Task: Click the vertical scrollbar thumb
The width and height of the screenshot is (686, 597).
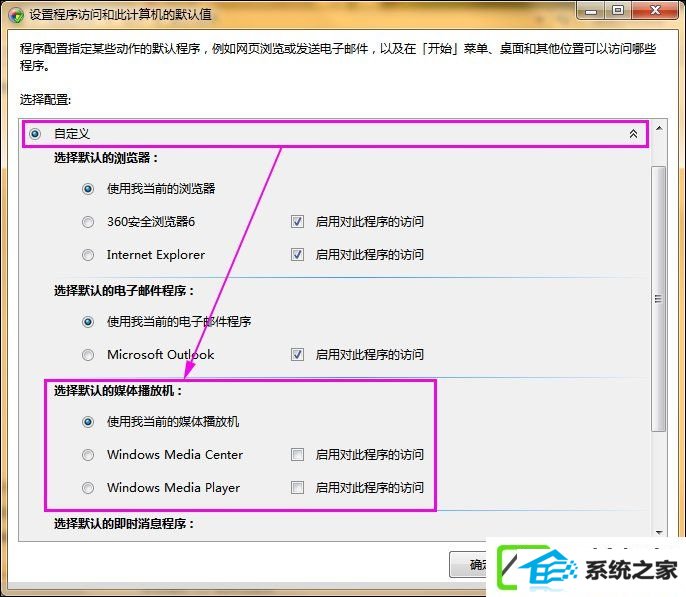Action: (658, 299)
